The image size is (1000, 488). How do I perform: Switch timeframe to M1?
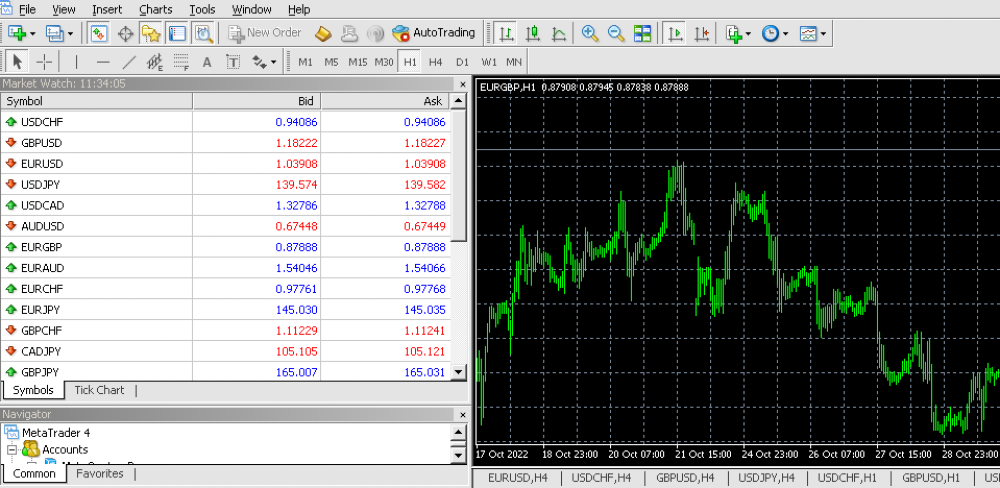[305, 62]
